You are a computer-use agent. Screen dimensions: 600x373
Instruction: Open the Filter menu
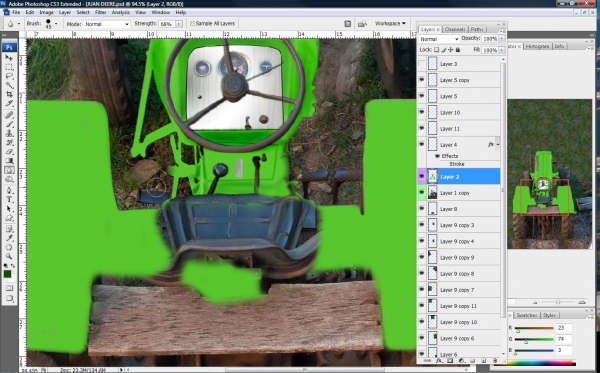(x=100, y=12)
